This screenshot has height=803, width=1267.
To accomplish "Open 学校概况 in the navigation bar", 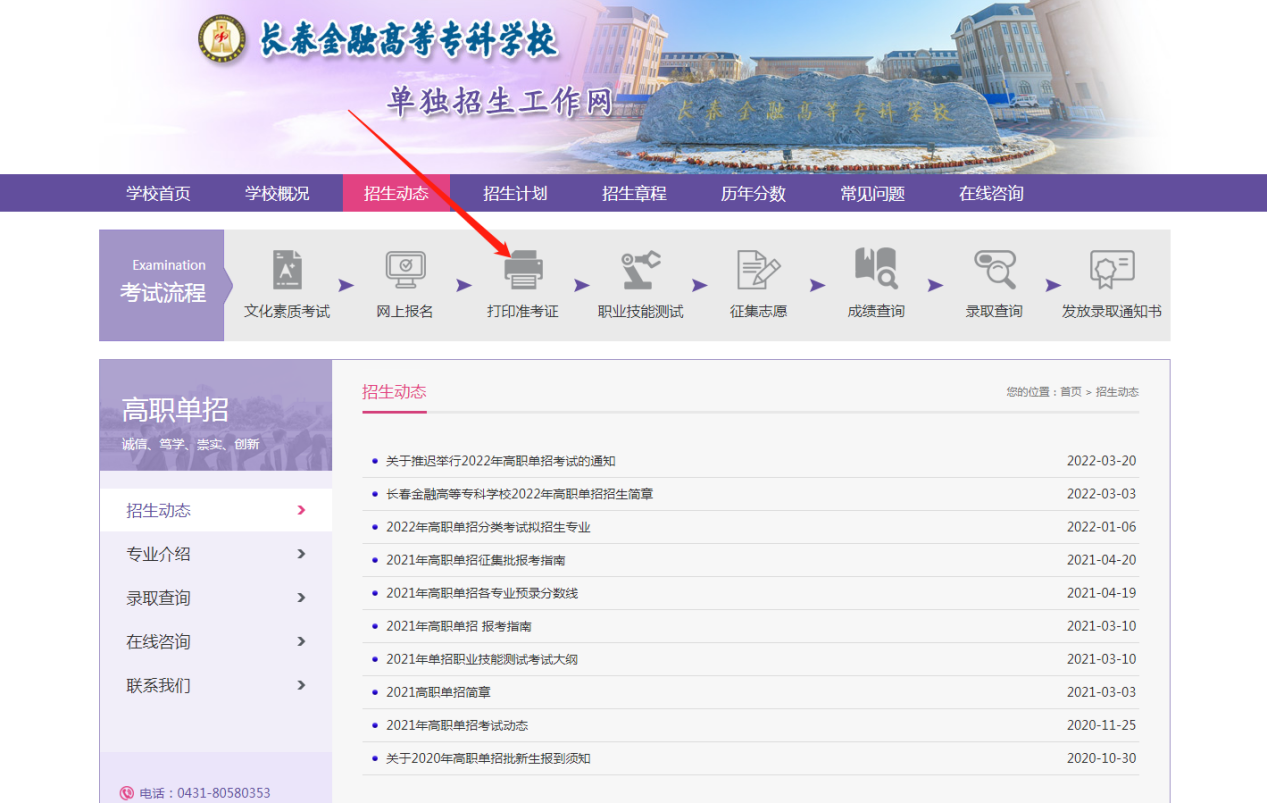I will pyautogui.click(x=277, y=194).
